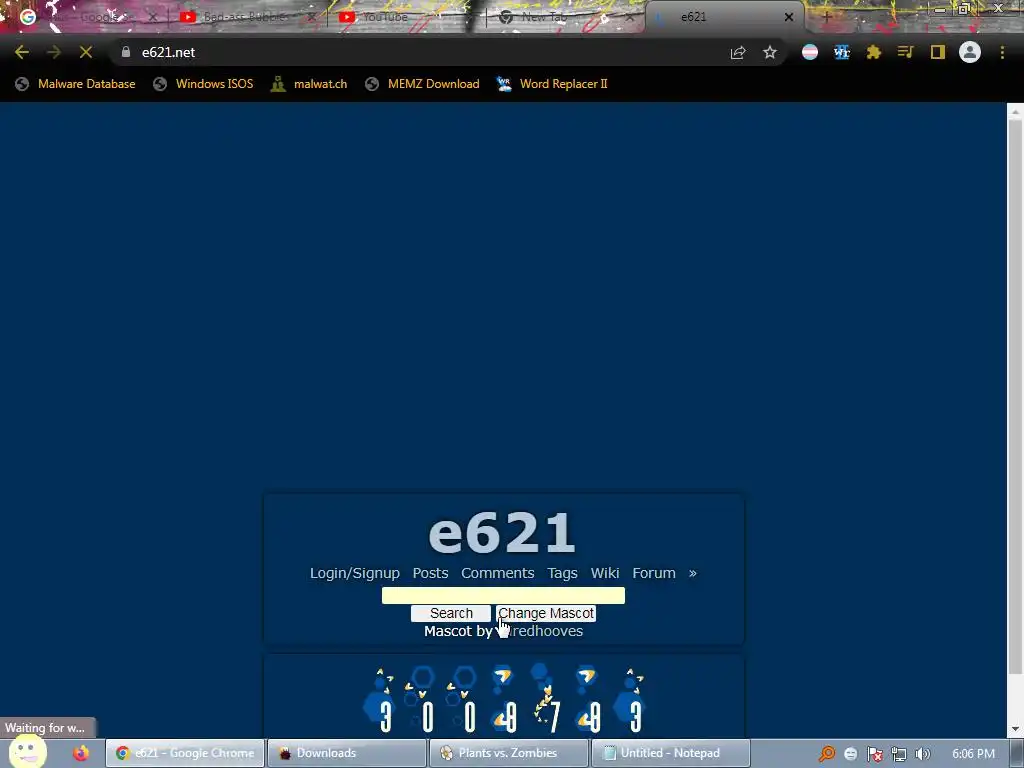Open the Tags link
The height and width of the screenshot is (768, 1024).
(562, 573)
